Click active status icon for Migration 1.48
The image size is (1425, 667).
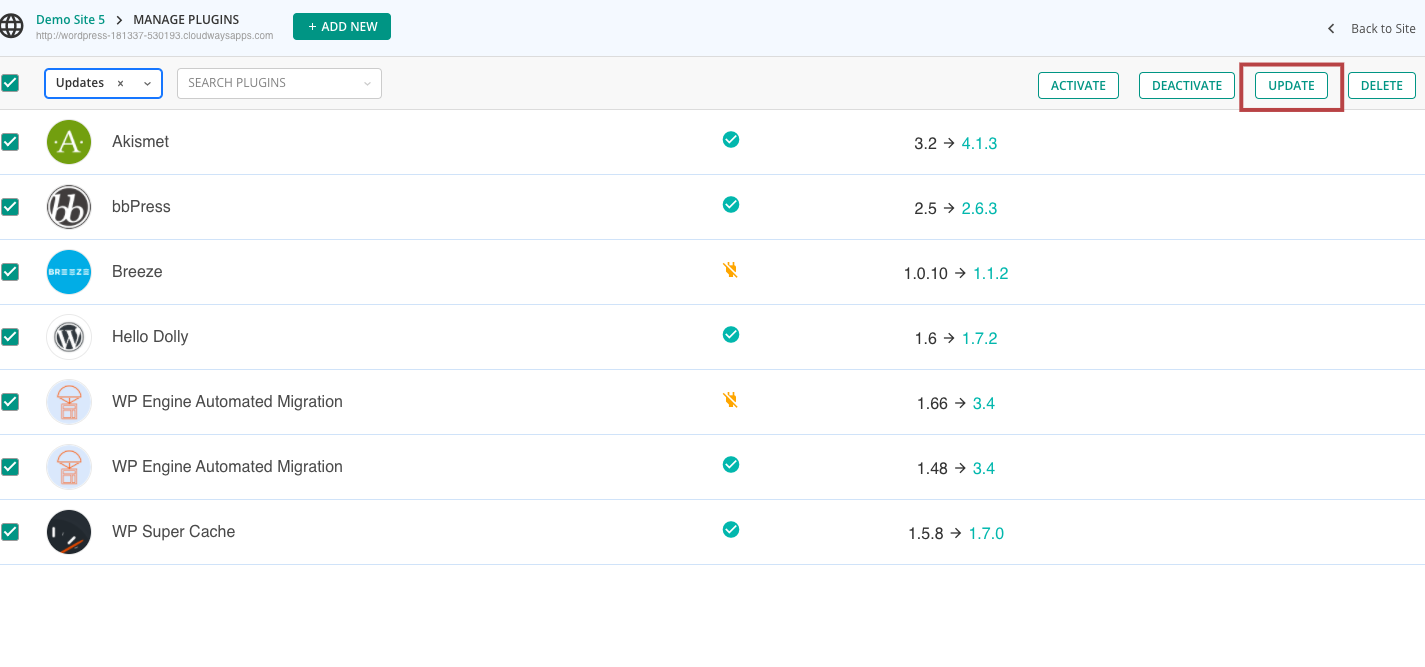pyautogui.click(x=731, y=465)
